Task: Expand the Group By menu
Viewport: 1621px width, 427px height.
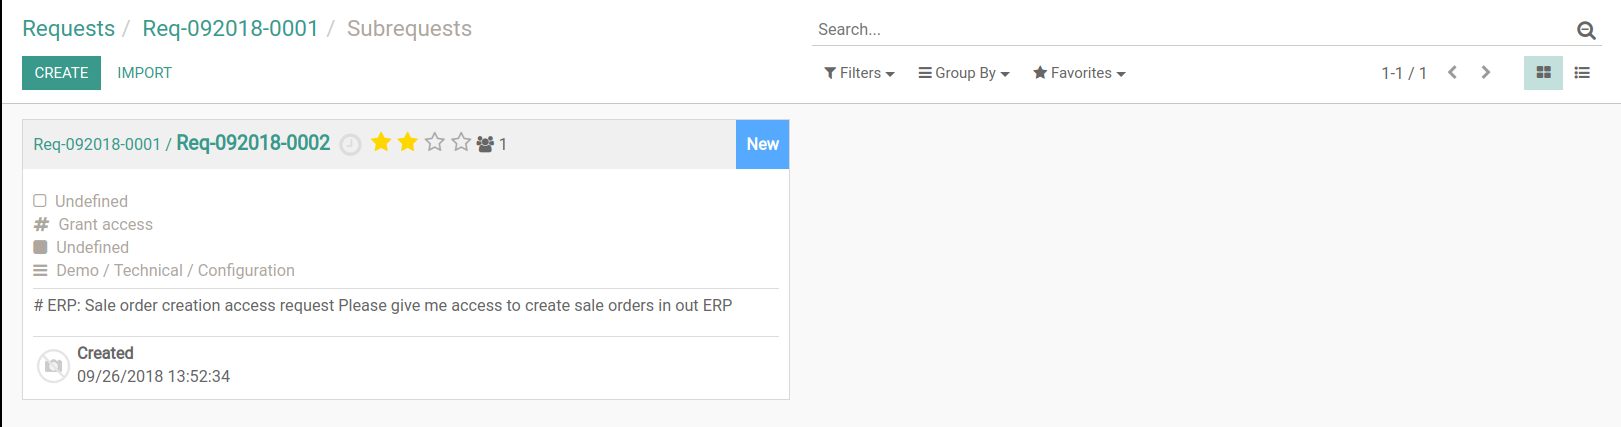Action: click(964, 73)
